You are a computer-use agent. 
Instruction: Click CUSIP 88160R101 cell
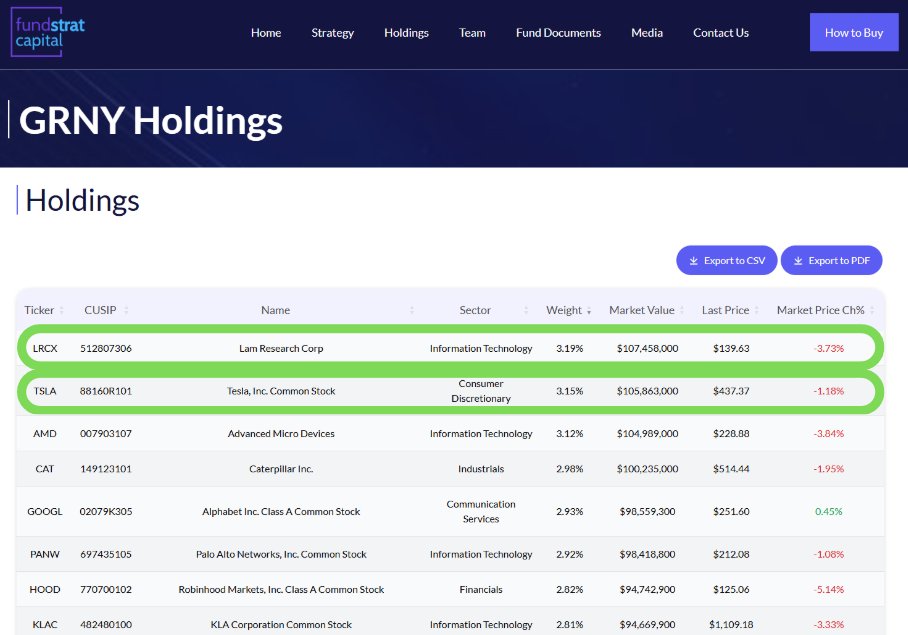pos(105,391)
